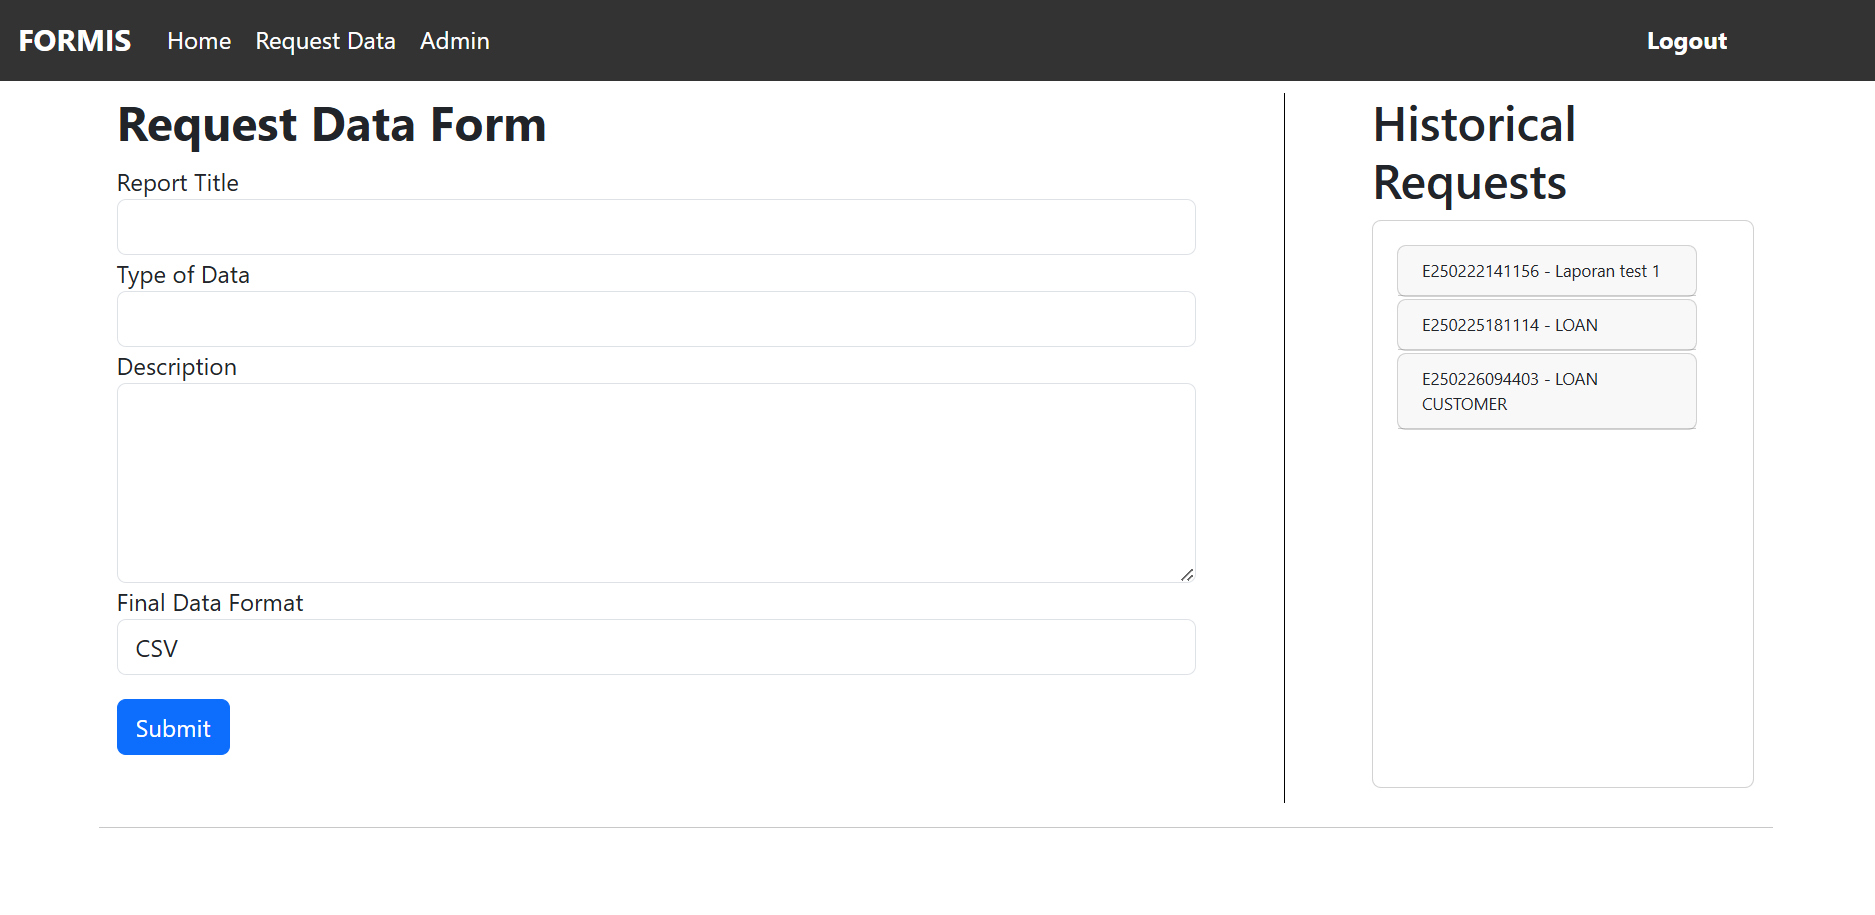1875x915 pixels.
Task: Click the Type of Data field
Action: click(x=655, y=319)
